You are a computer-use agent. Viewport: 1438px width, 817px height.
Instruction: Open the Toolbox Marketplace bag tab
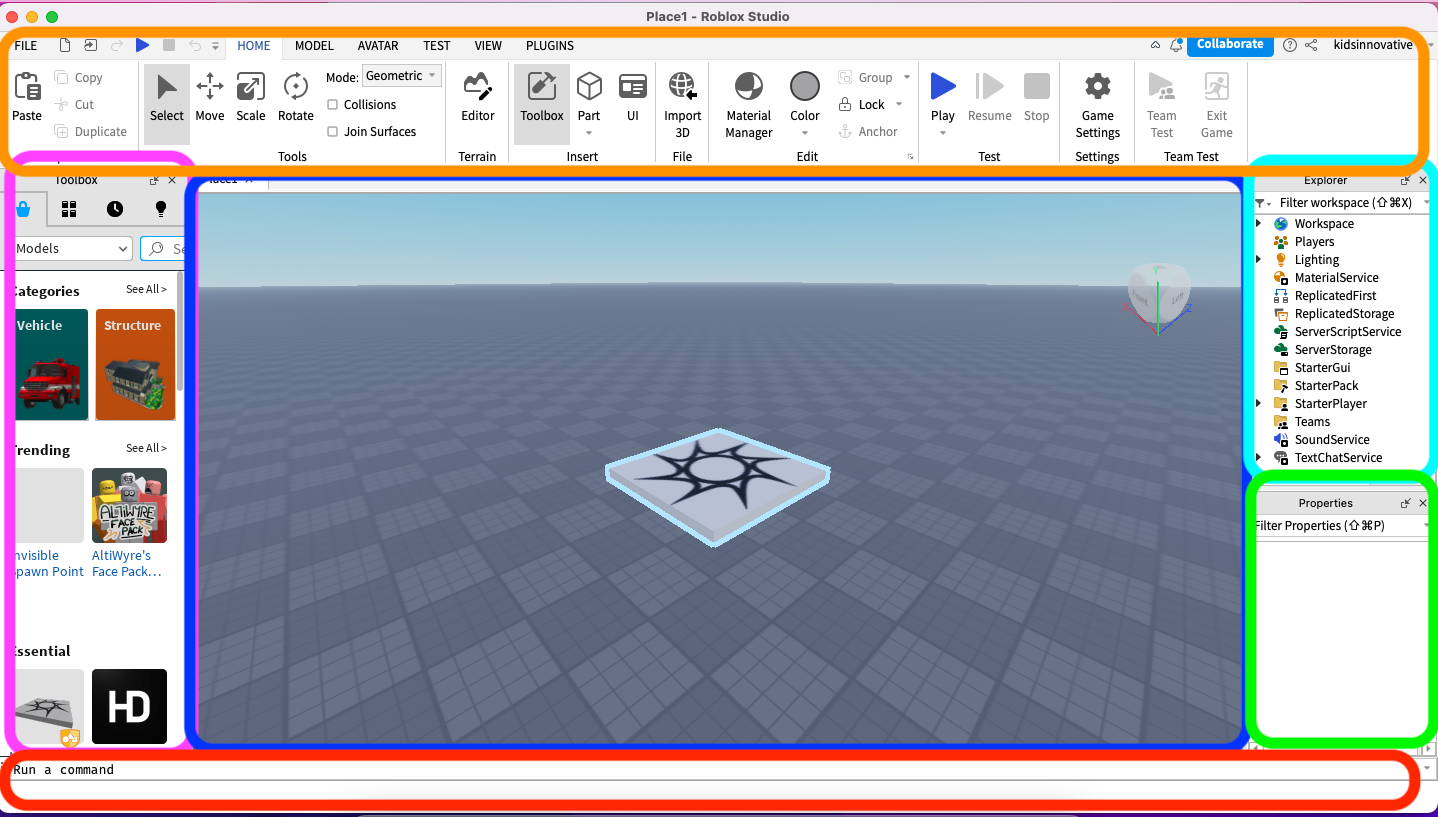coord(24,209)
